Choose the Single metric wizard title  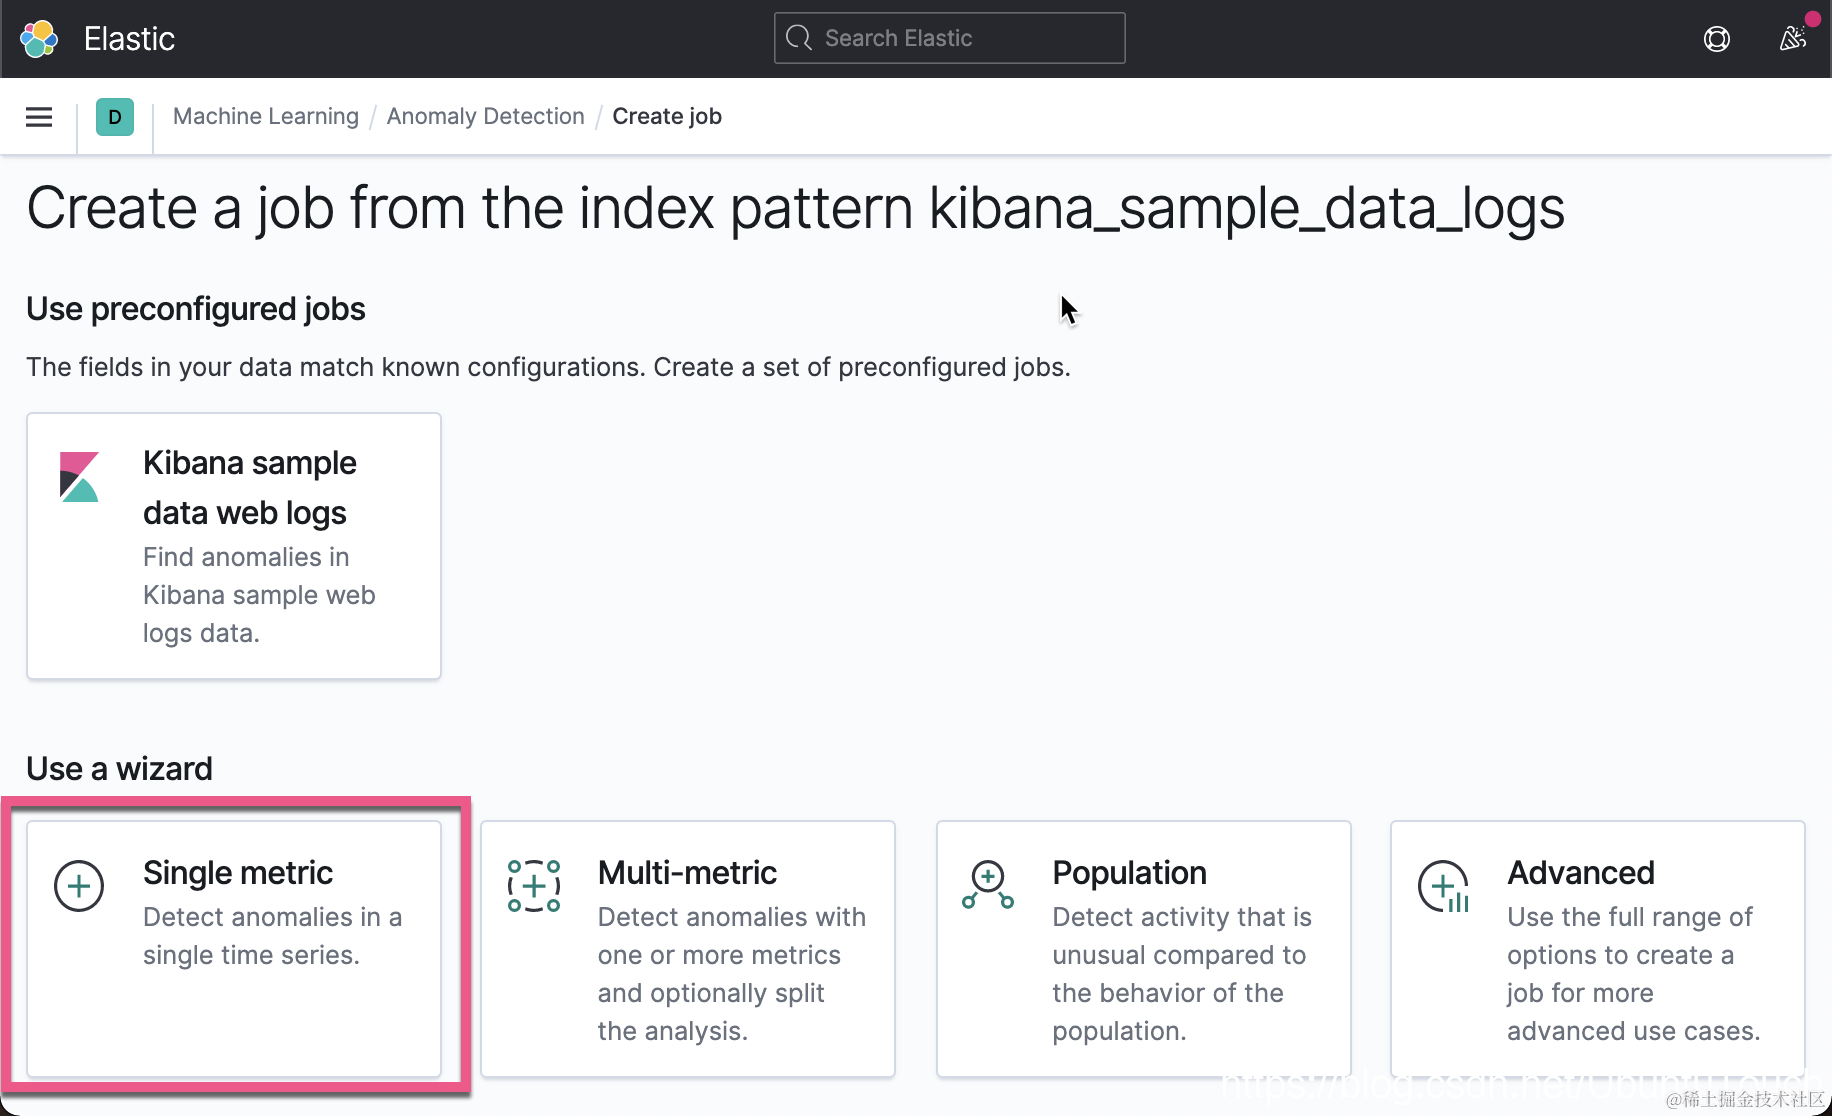238,873
